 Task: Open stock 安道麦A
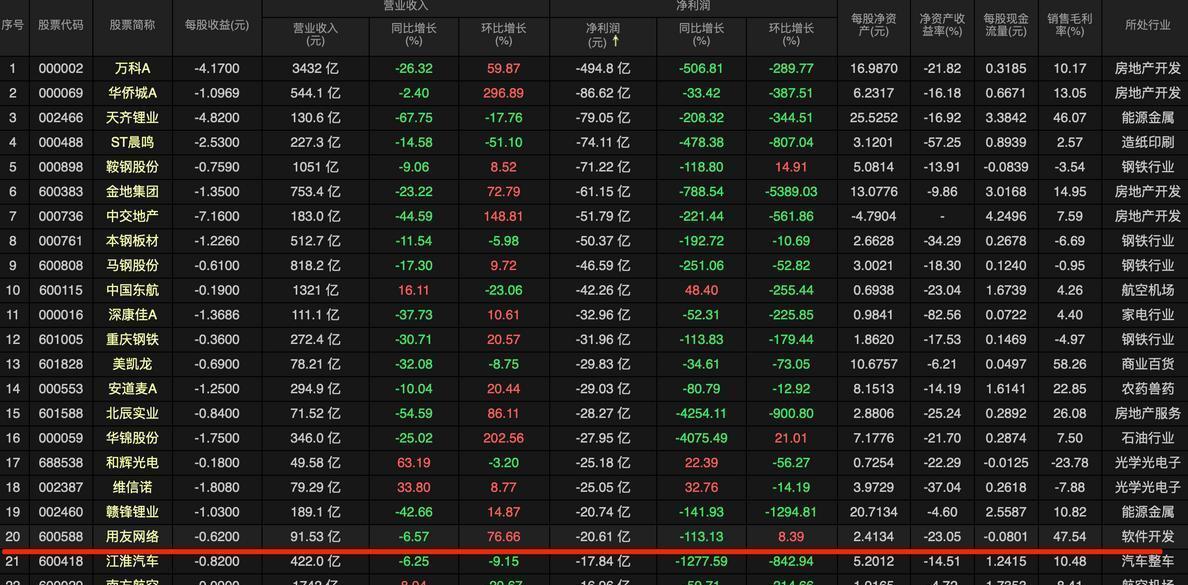133,389
